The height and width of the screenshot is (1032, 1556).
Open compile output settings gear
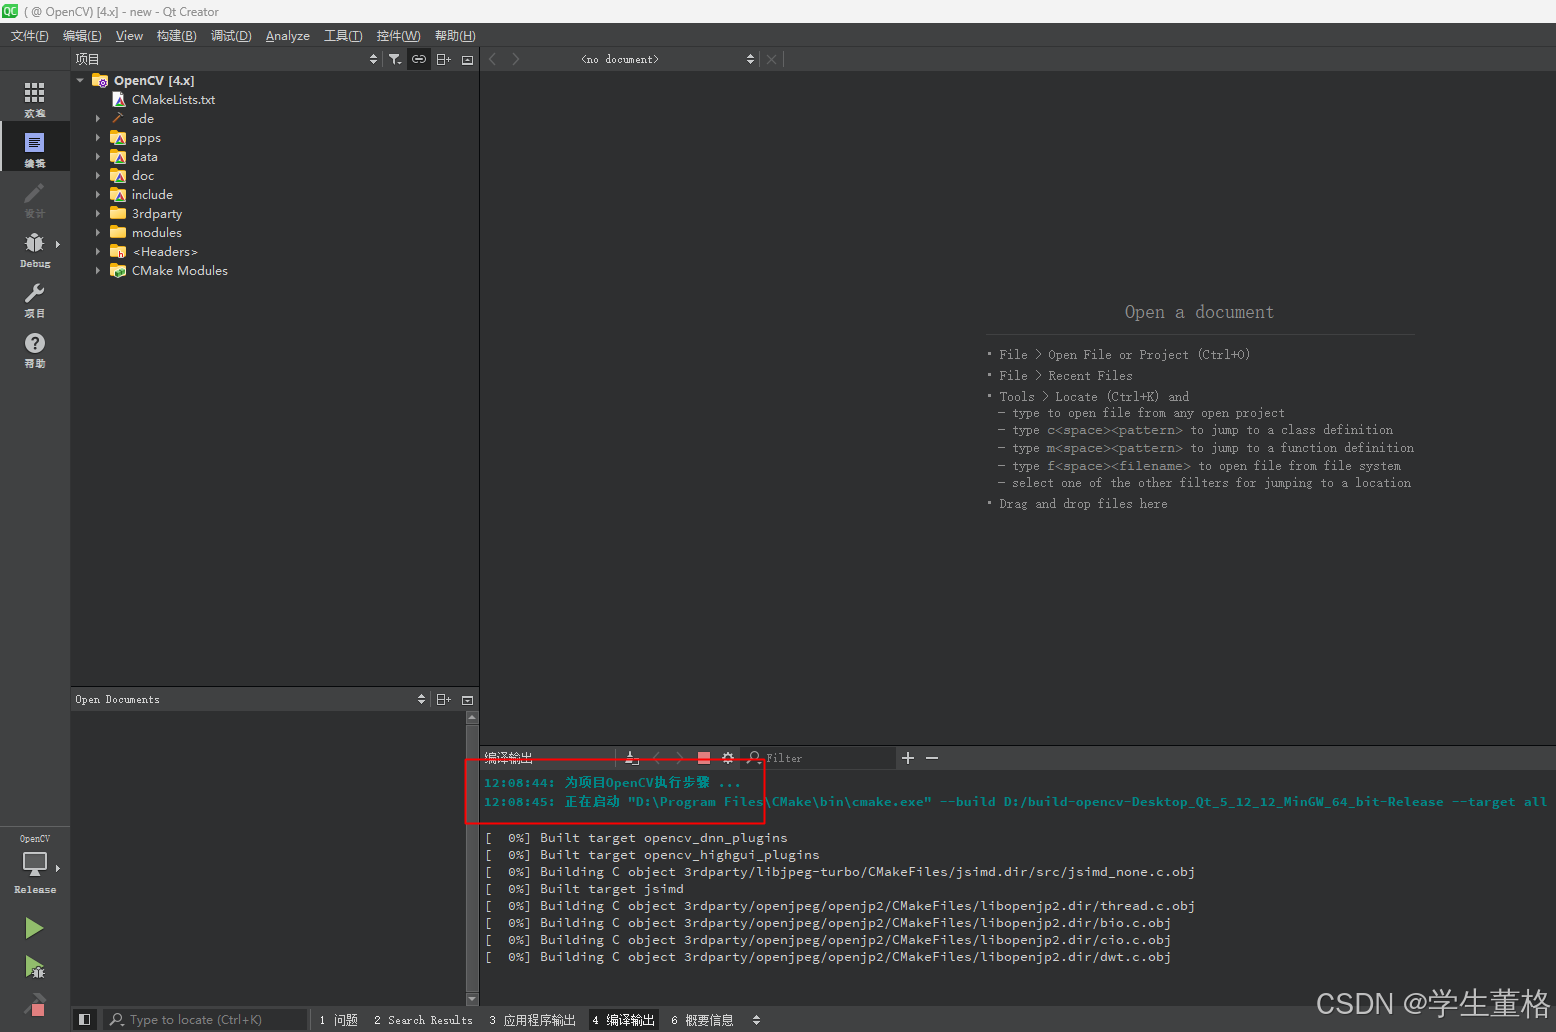(x=728, y=758)
